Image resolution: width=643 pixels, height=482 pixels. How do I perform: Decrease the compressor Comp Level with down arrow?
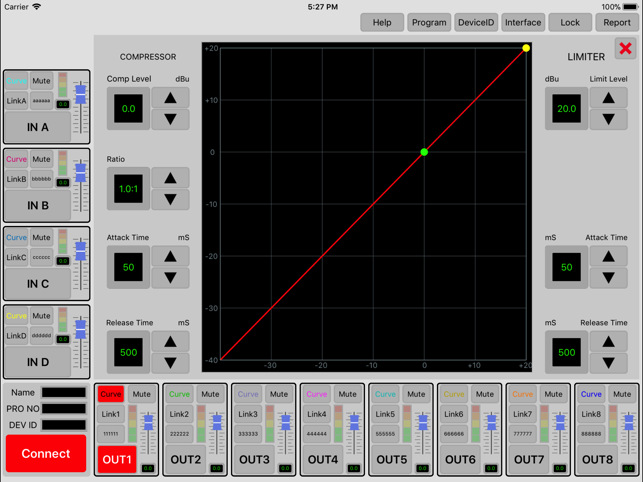click(x=170, y=119)
